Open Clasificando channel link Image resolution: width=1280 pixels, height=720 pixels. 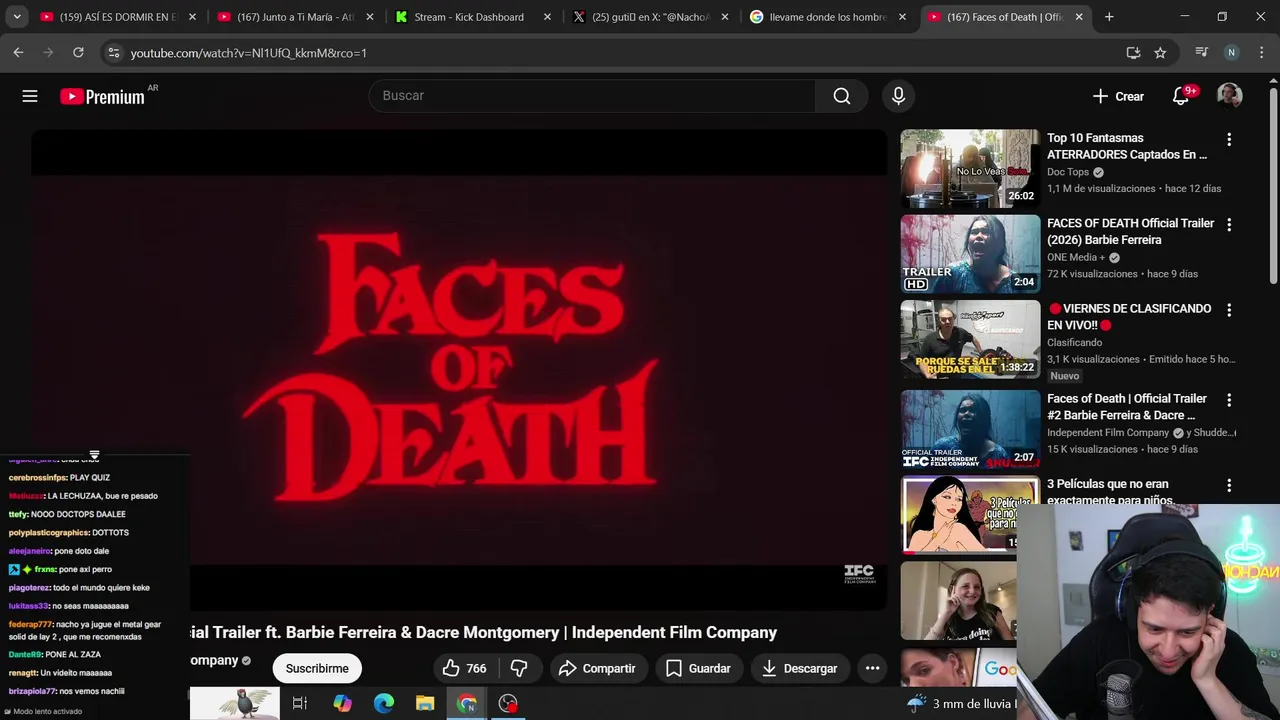(x=1075, y=342)
